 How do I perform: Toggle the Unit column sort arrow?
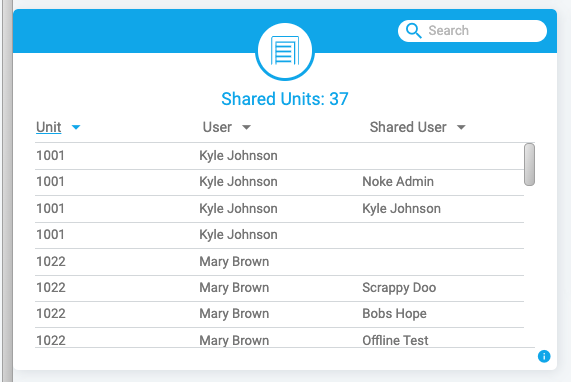pos(76,127)
